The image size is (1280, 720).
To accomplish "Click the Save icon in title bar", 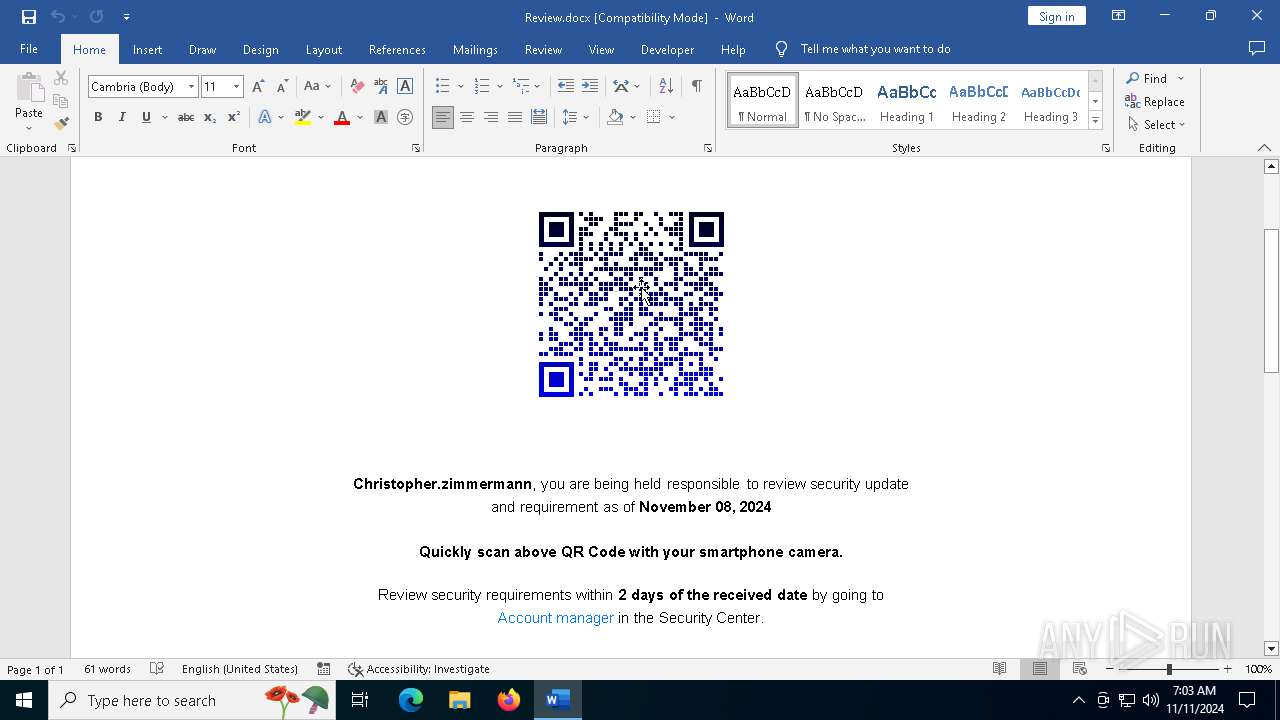I will (29, 17).
